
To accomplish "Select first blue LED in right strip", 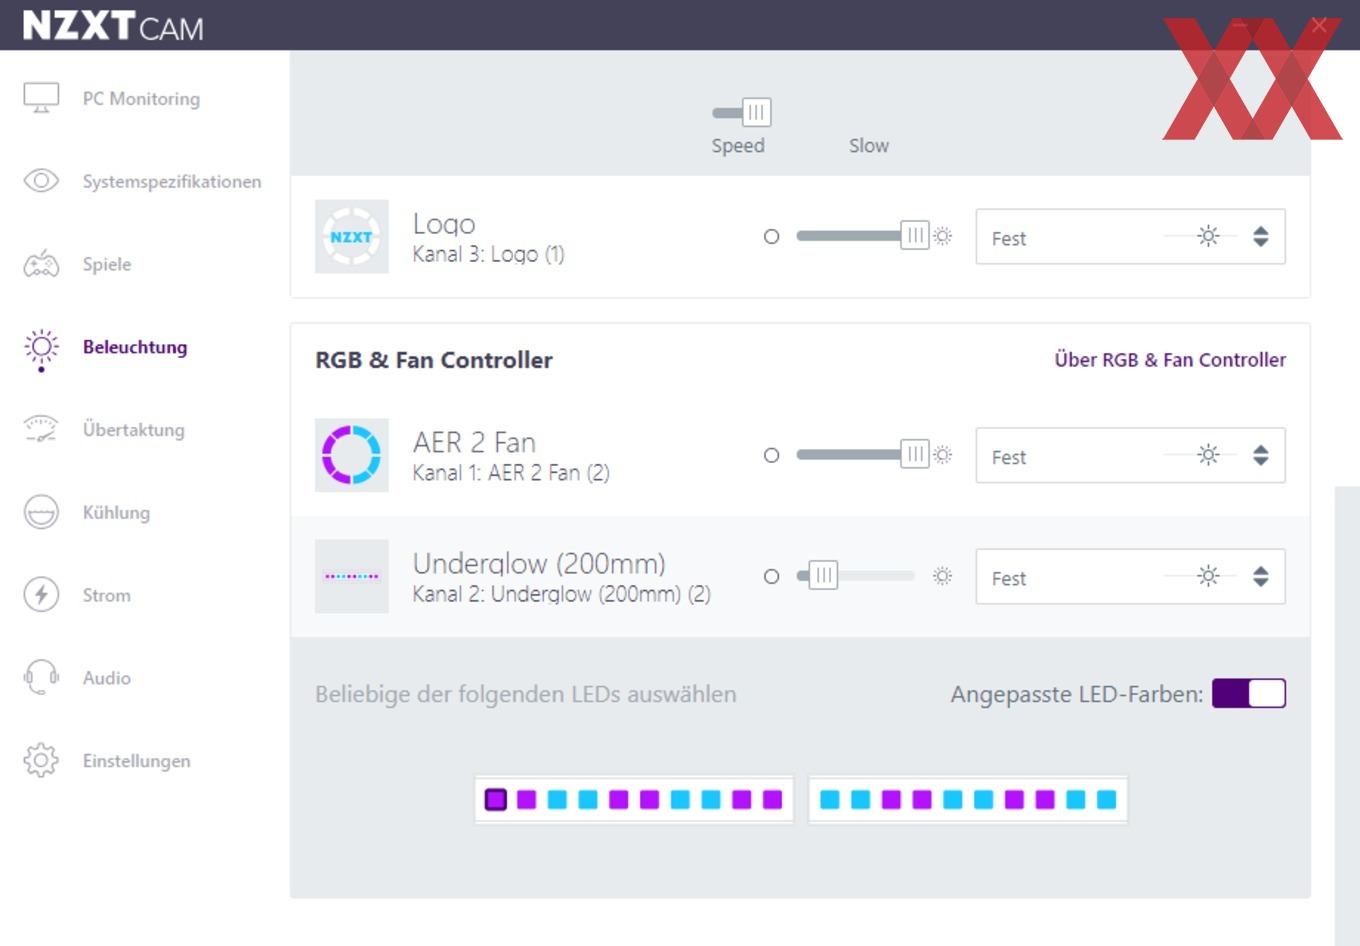I will [830, 799].
